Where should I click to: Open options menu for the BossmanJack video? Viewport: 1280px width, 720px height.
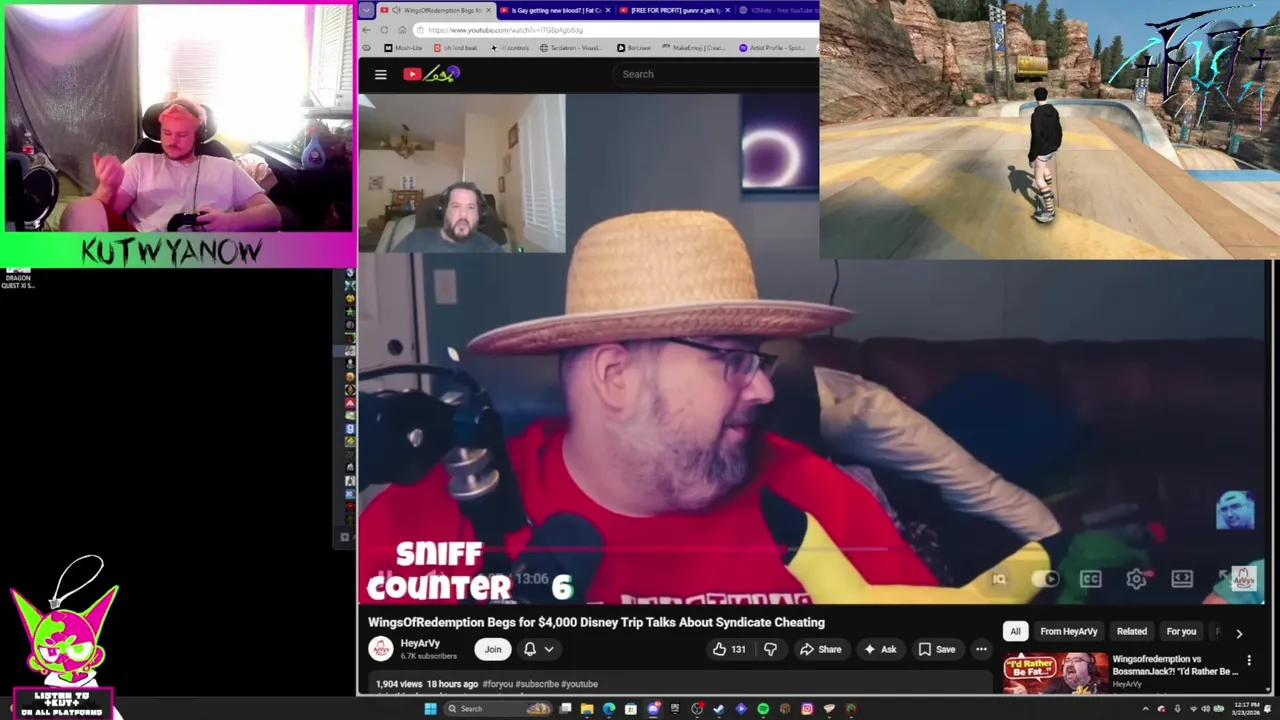tap(1249, 661)
